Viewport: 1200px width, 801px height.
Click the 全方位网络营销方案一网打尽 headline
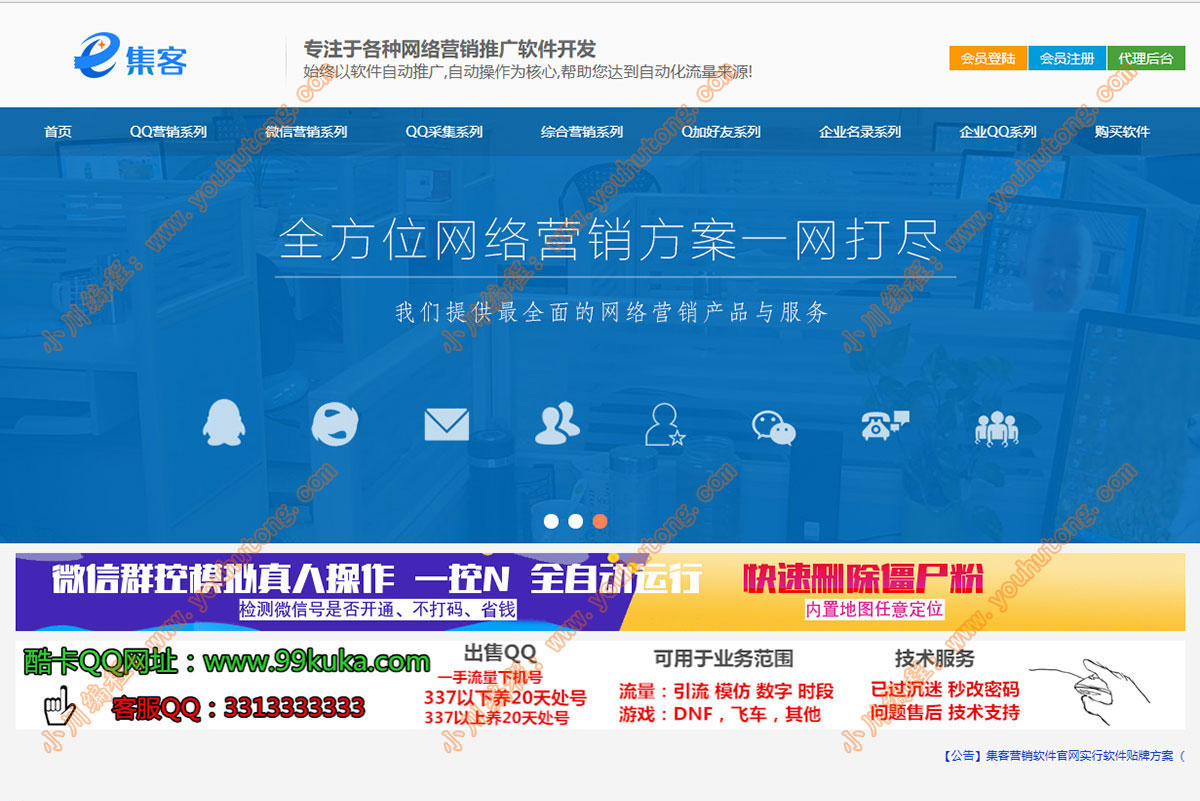coord(611,240)
